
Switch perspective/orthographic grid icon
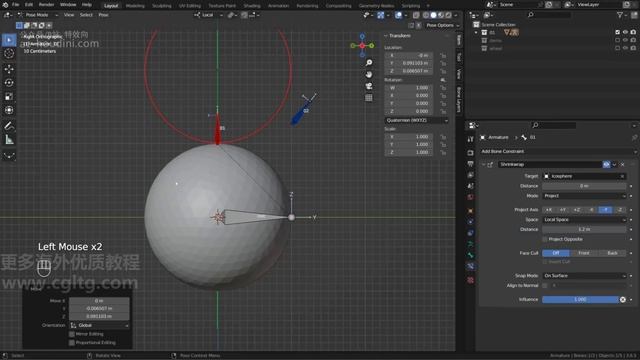point(369,98)
